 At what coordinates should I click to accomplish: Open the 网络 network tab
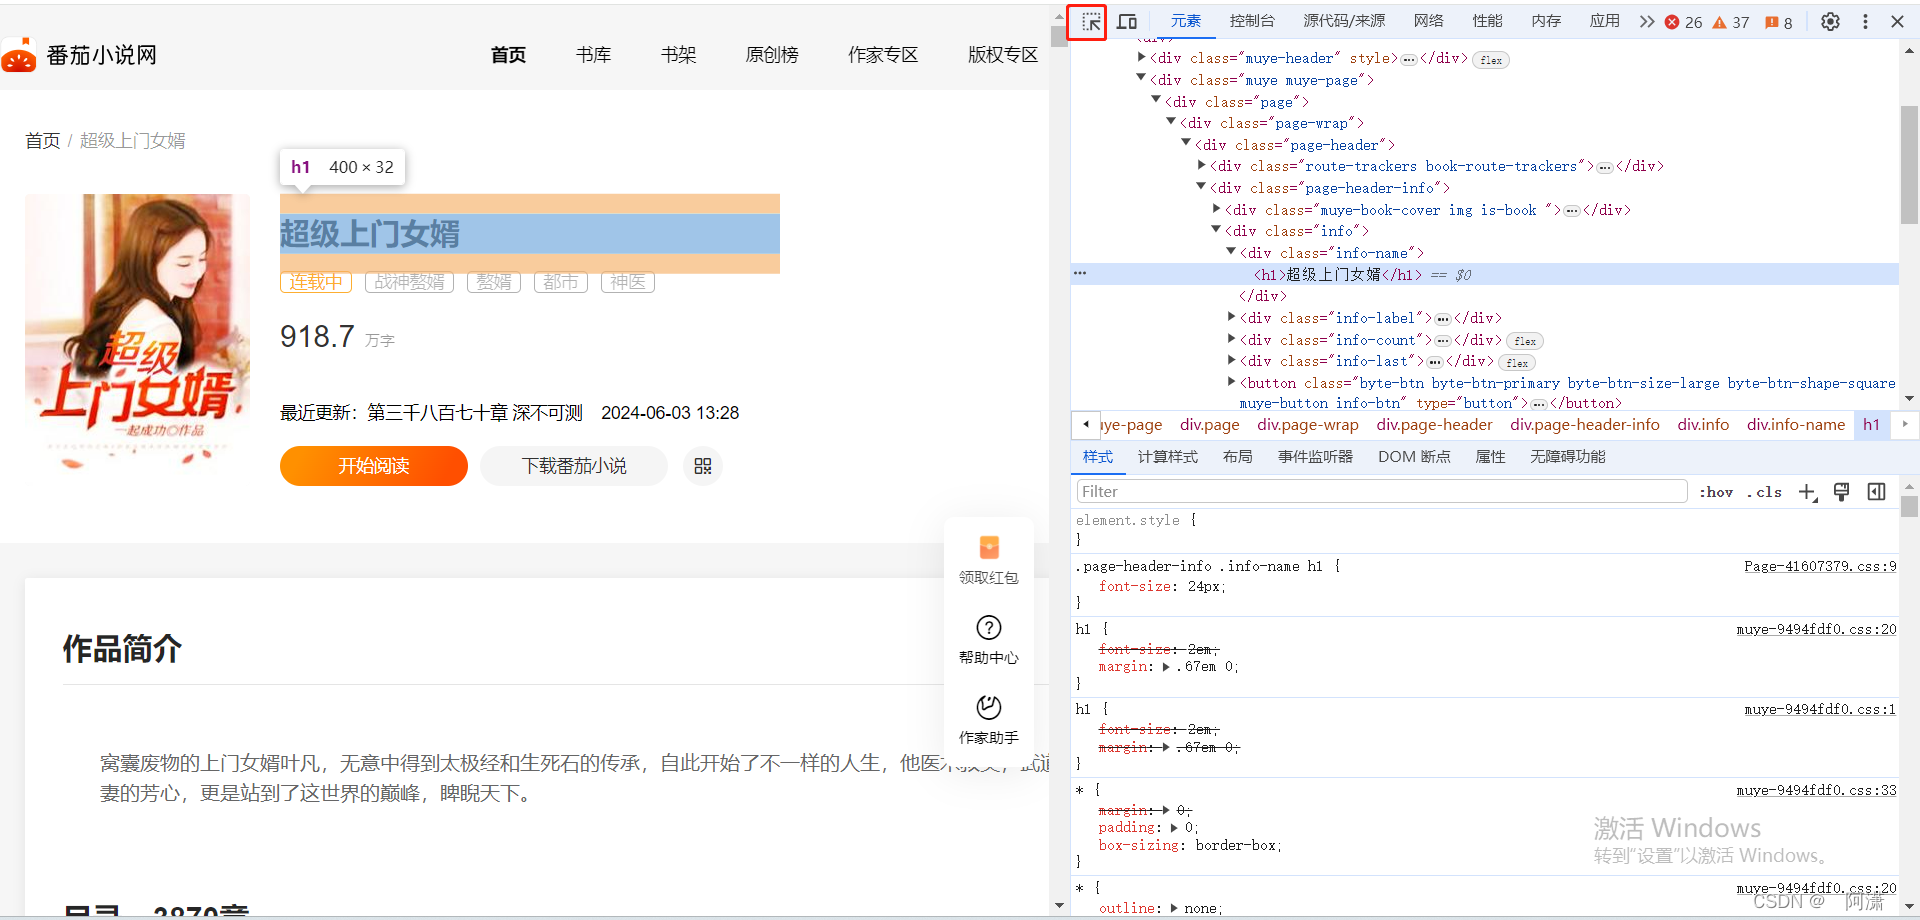(x=1428, y=21)
